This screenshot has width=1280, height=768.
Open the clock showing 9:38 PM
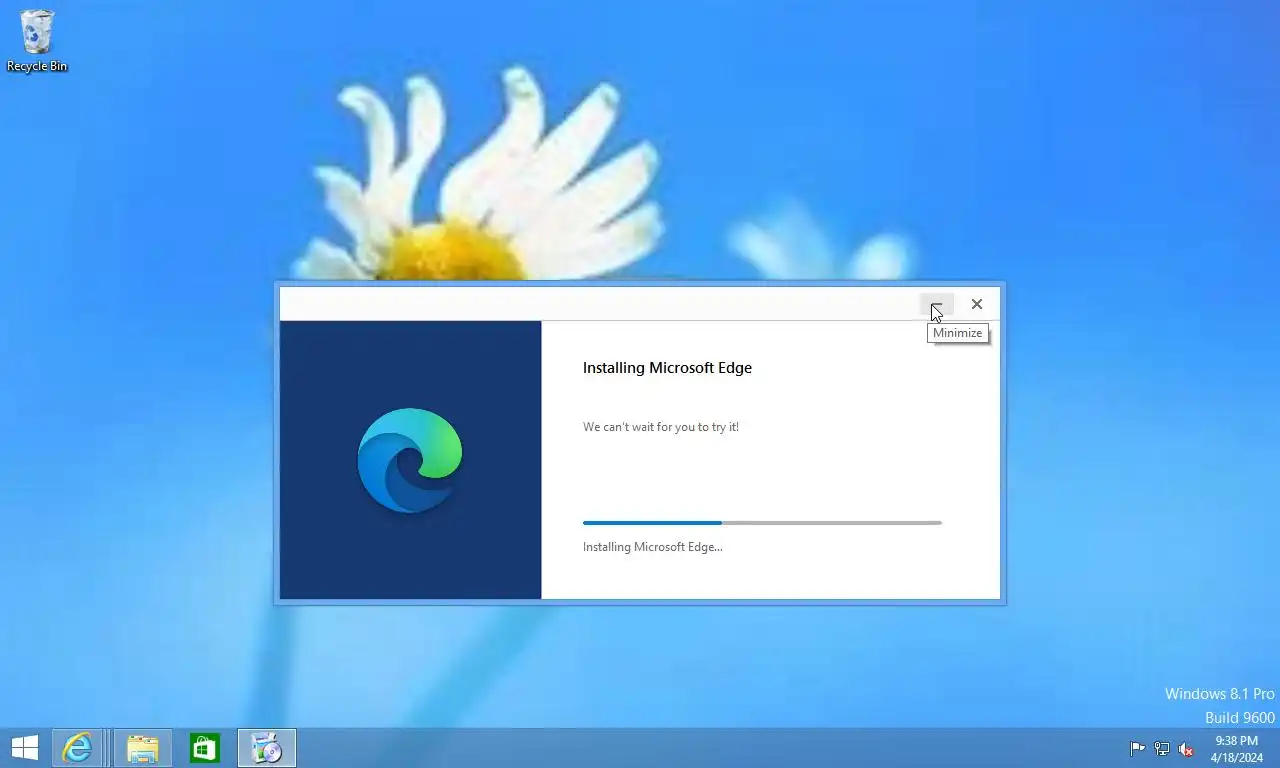coord(1236,740)
